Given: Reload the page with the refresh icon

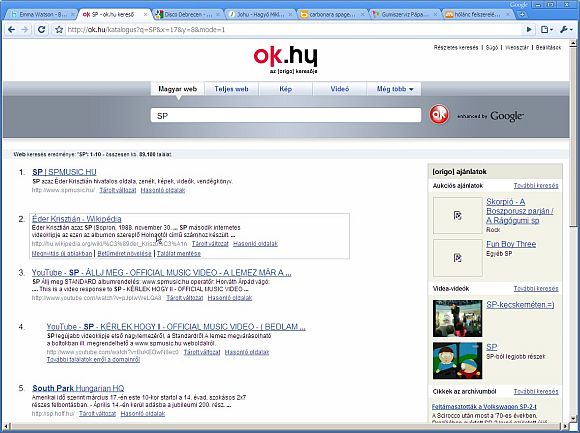Looking at the screenshot, I should [x=41, y=30].
